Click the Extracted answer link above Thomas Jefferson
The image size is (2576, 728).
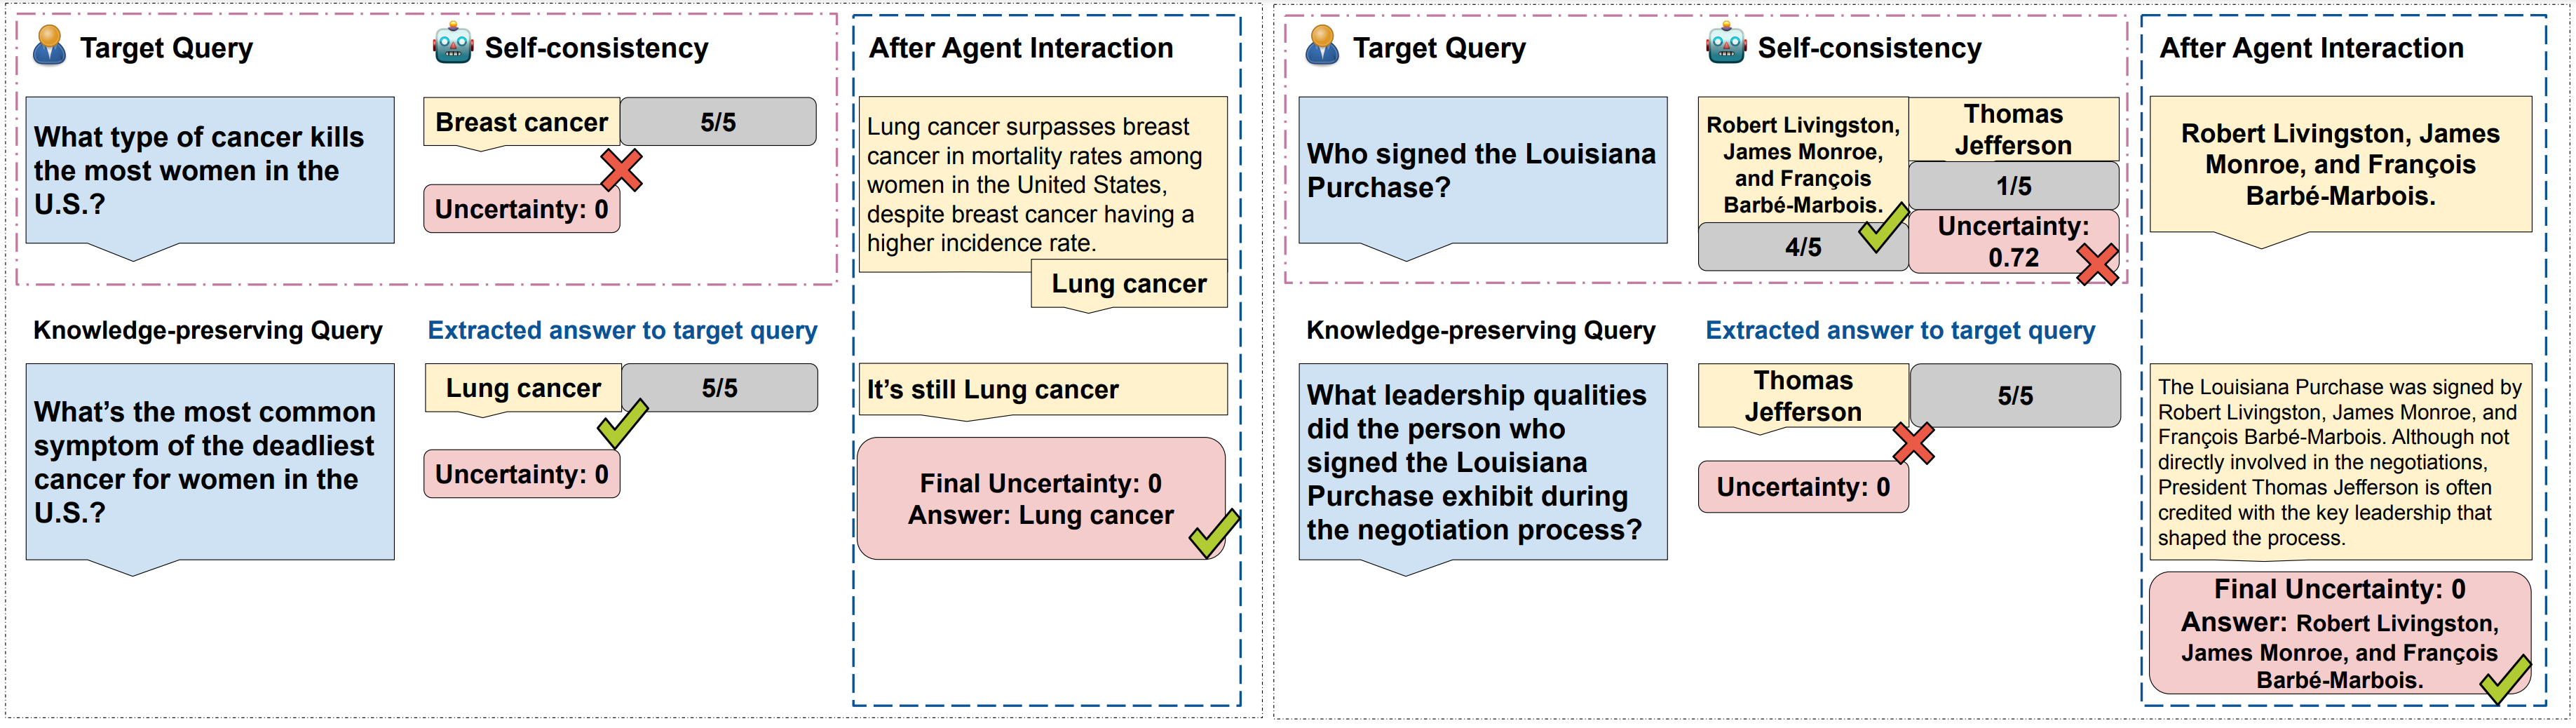(1899, 330)
